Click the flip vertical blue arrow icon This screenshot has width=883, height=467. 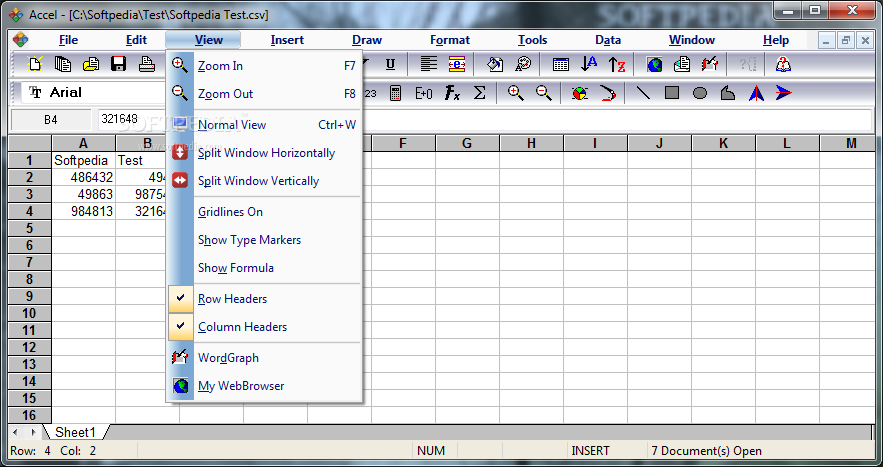point(783,93)
